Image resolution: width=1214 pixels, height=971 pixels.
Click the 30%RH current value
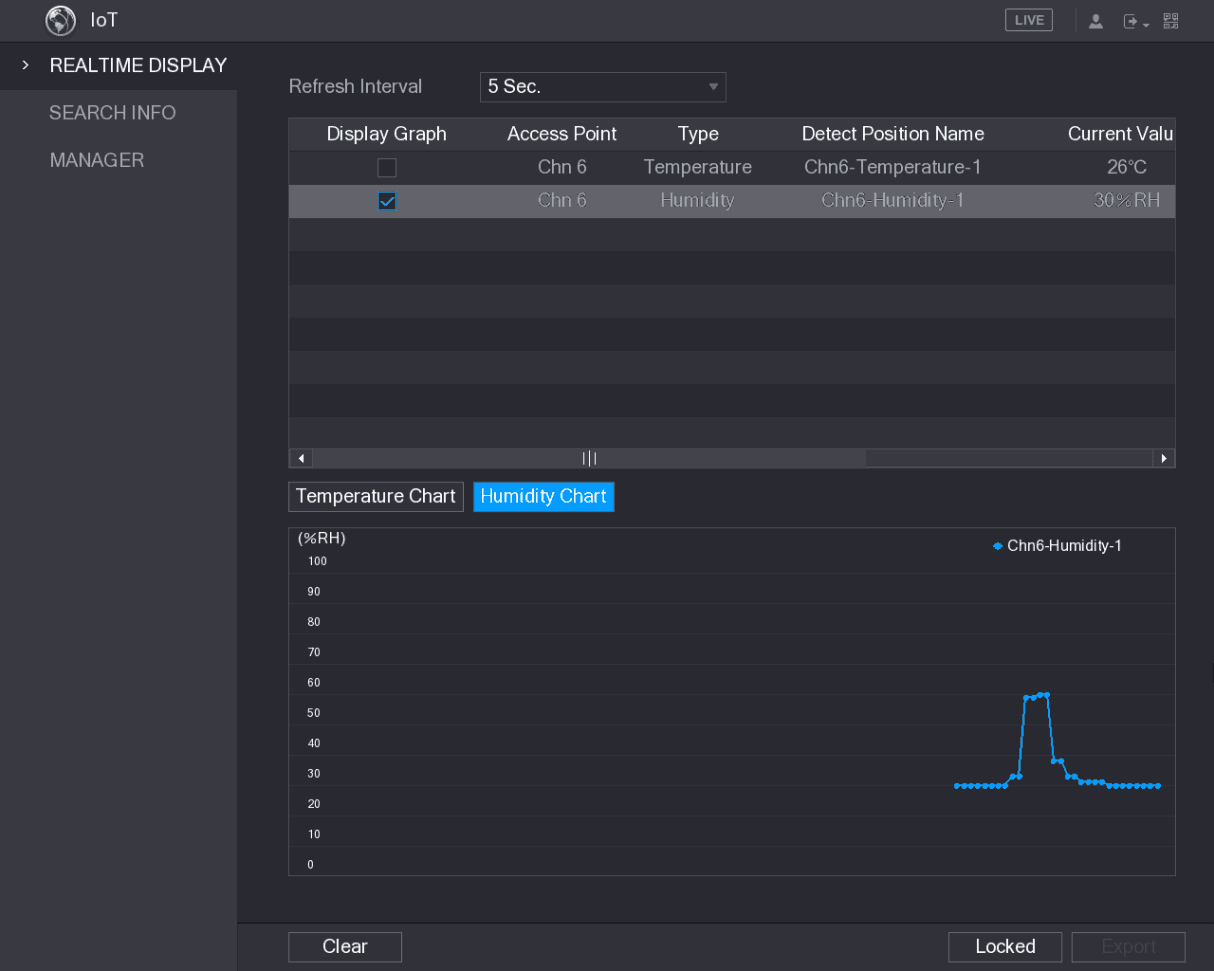tap(1127, 200)
